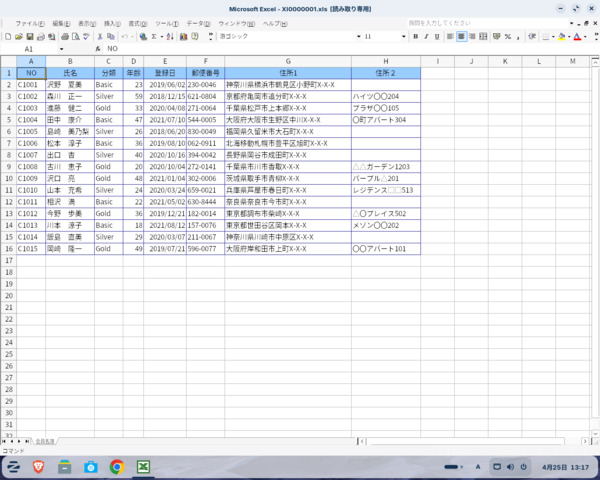This screenshot has height=480, width=600.
Task: Apply the red font color
Action: [x=578, y=37]
